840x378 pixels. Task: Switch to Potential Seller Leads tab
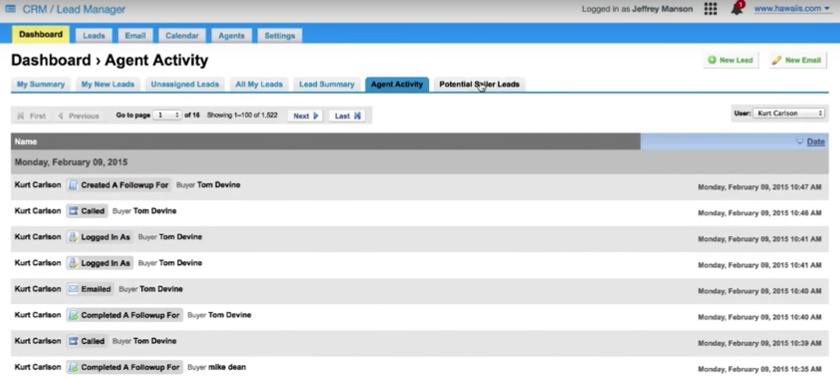pos(479,85)
